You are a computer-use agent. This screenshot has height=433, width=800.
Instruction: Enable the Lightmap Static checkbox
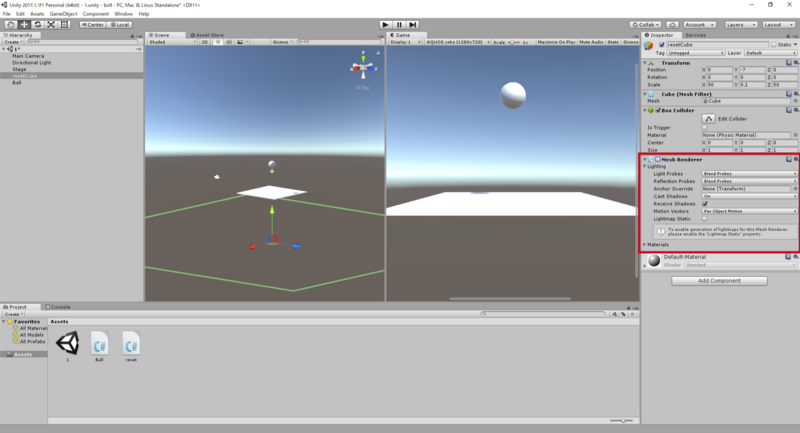point(705,219)
